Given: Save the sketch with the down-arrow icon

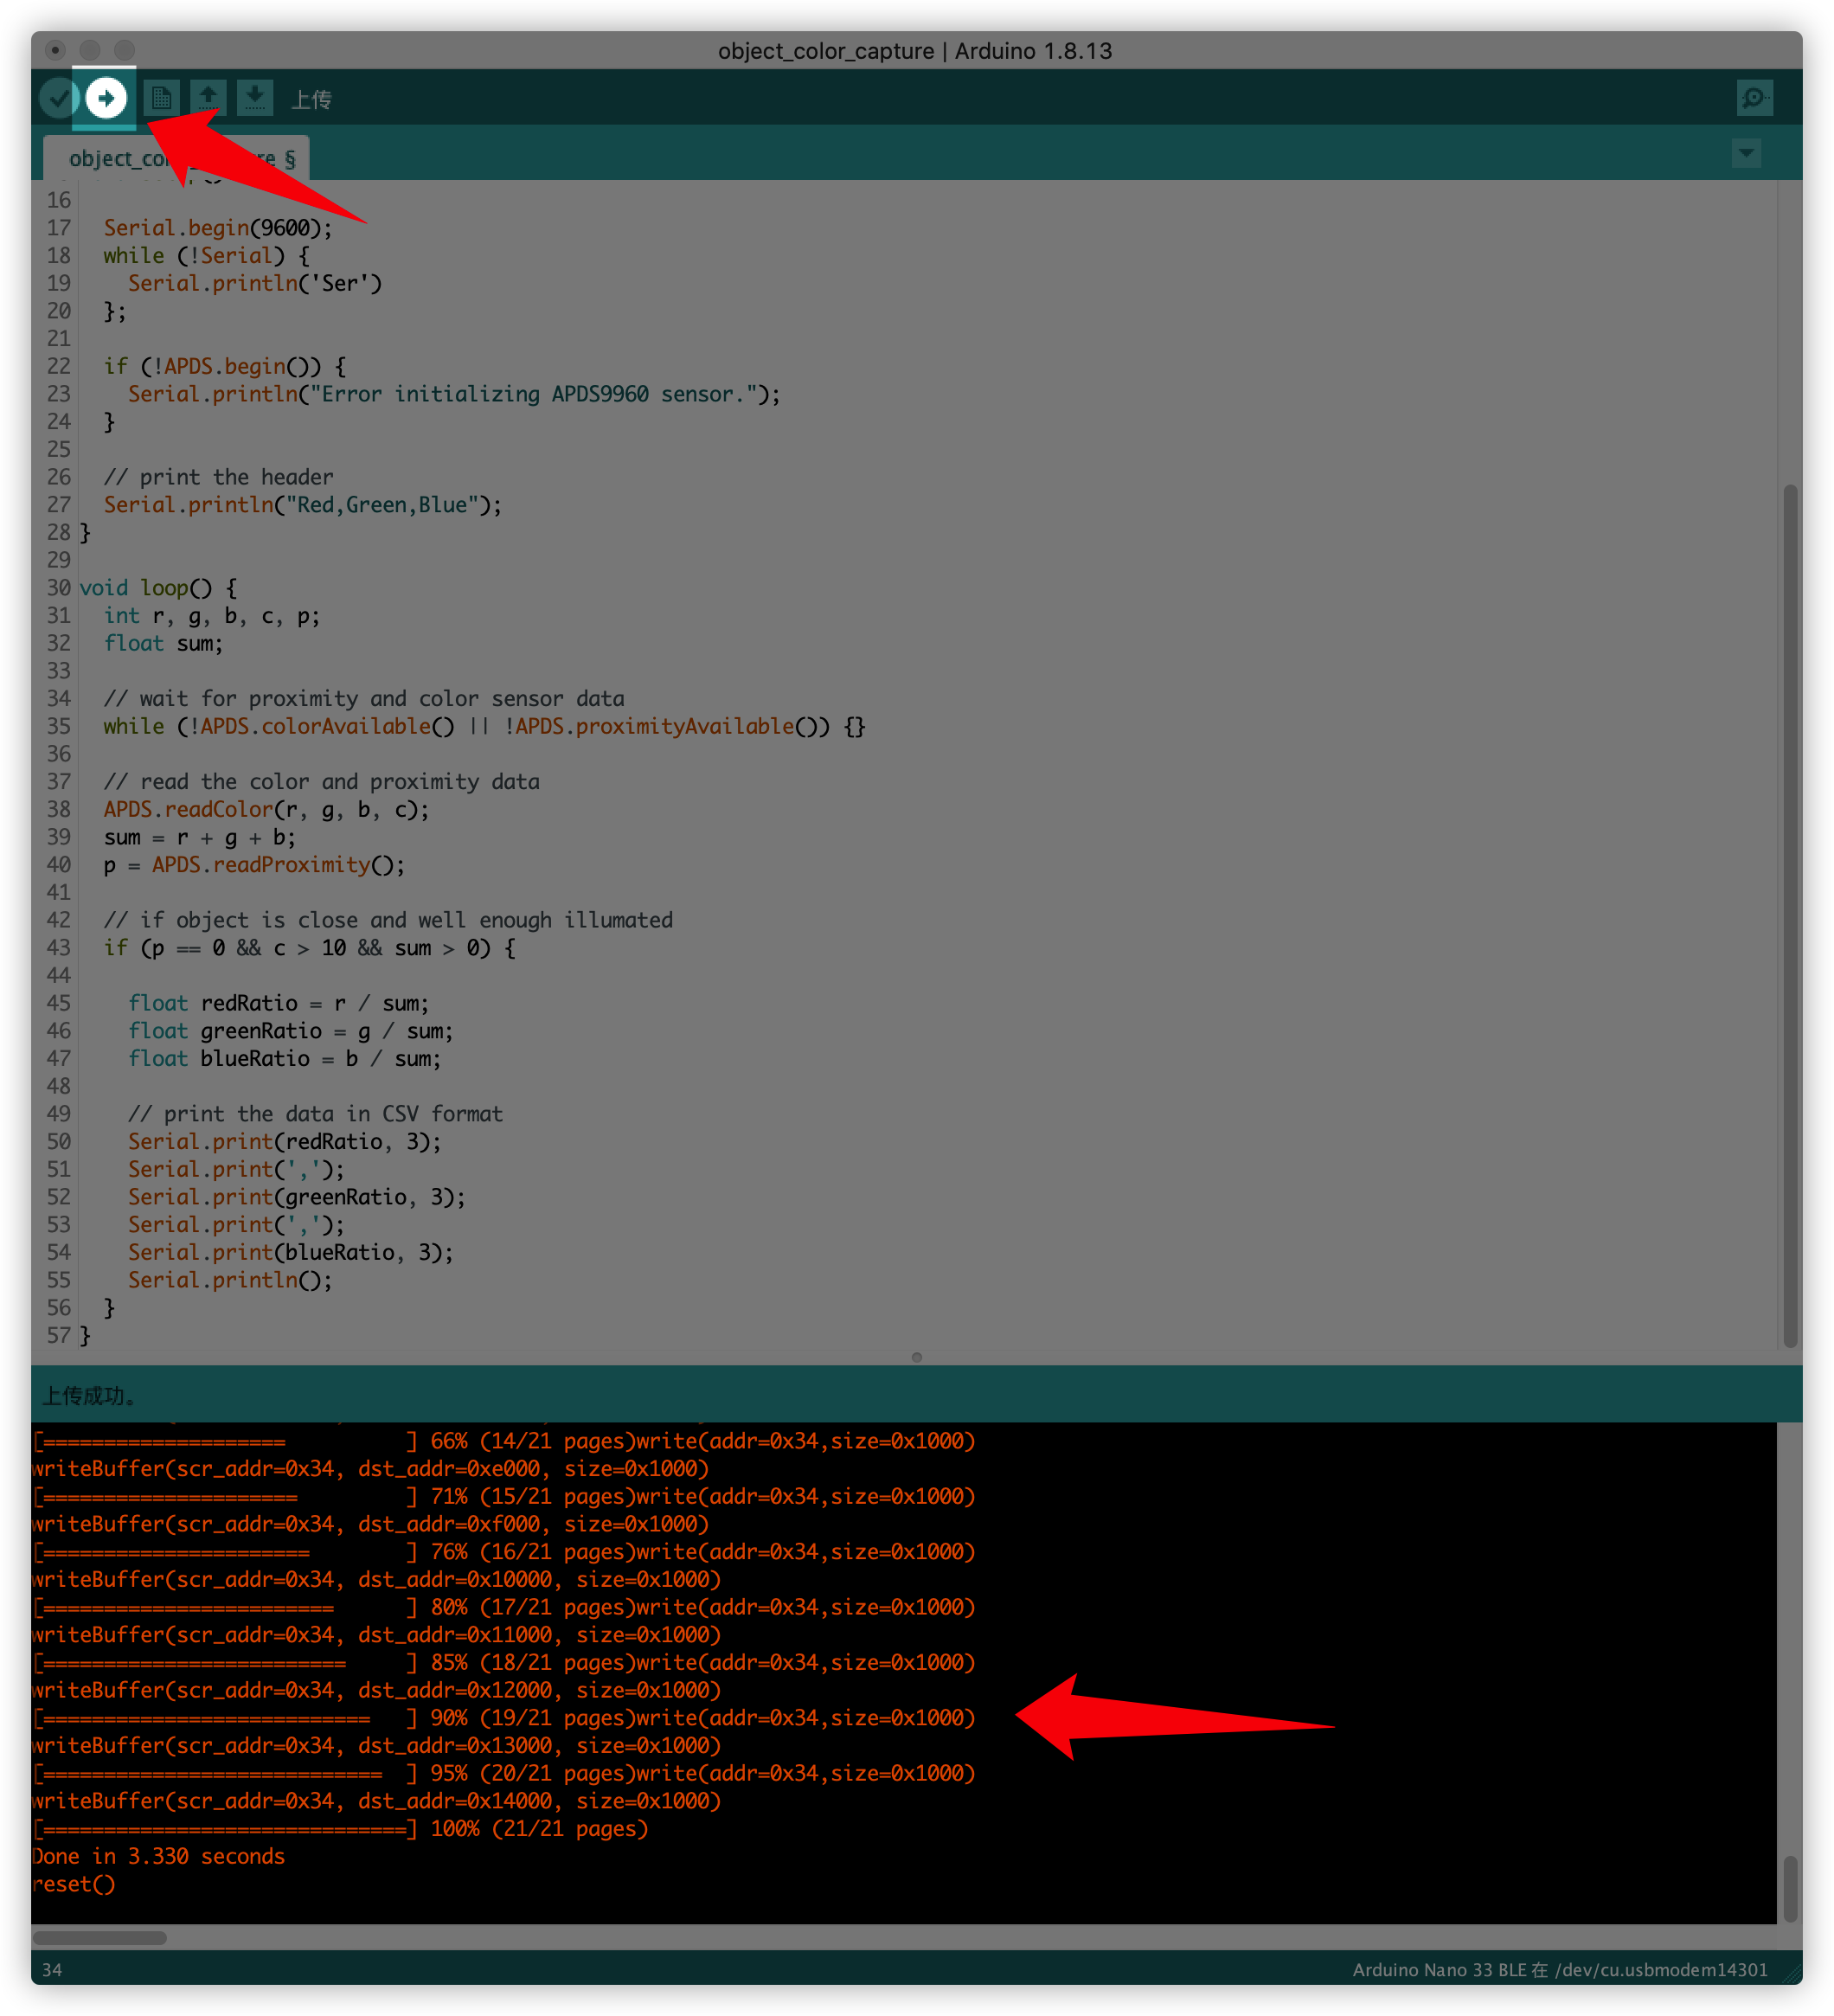Looking at the screenshot, I should [x=255, y=98].
